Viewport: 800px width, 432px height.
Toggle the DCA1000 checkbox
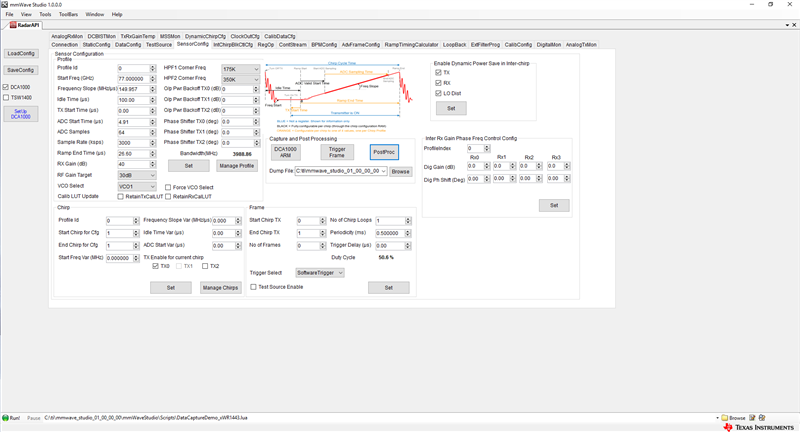coord(6,87)
